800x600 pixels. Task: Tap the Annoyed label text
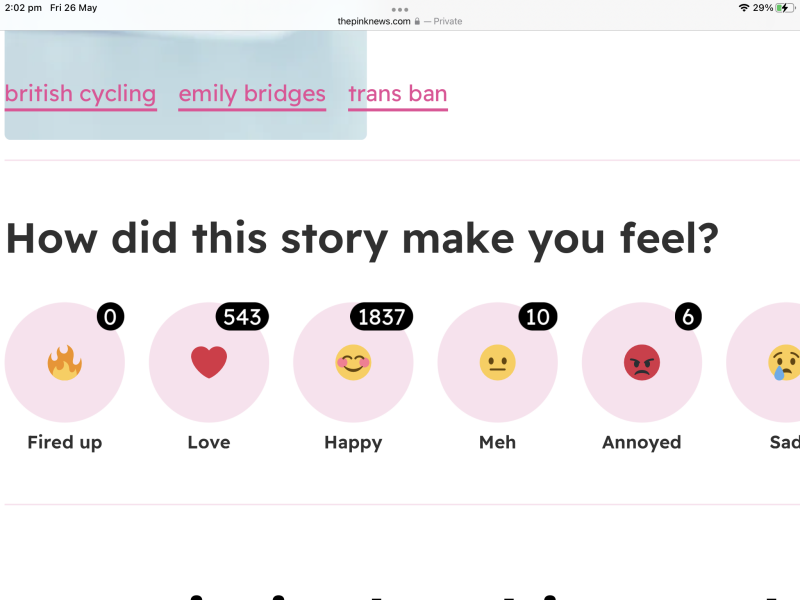point(641,442)
